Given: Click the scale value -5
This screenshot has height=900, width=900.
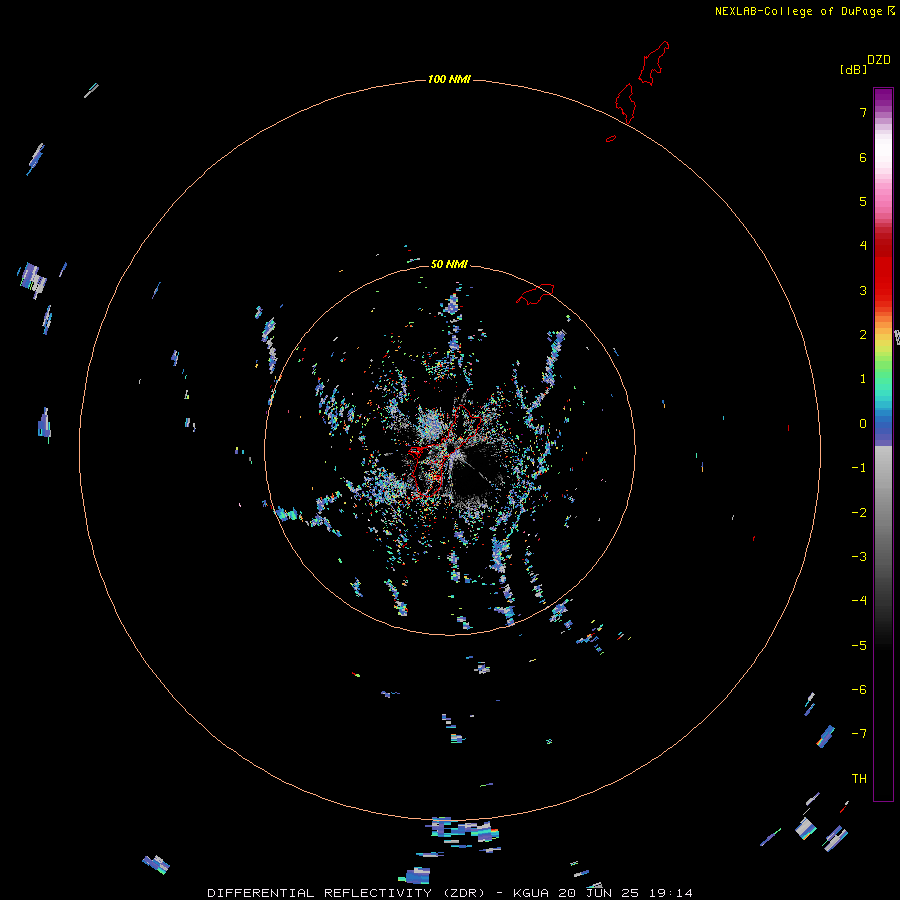Looking at the screenshot, I should tap(859, 645).
